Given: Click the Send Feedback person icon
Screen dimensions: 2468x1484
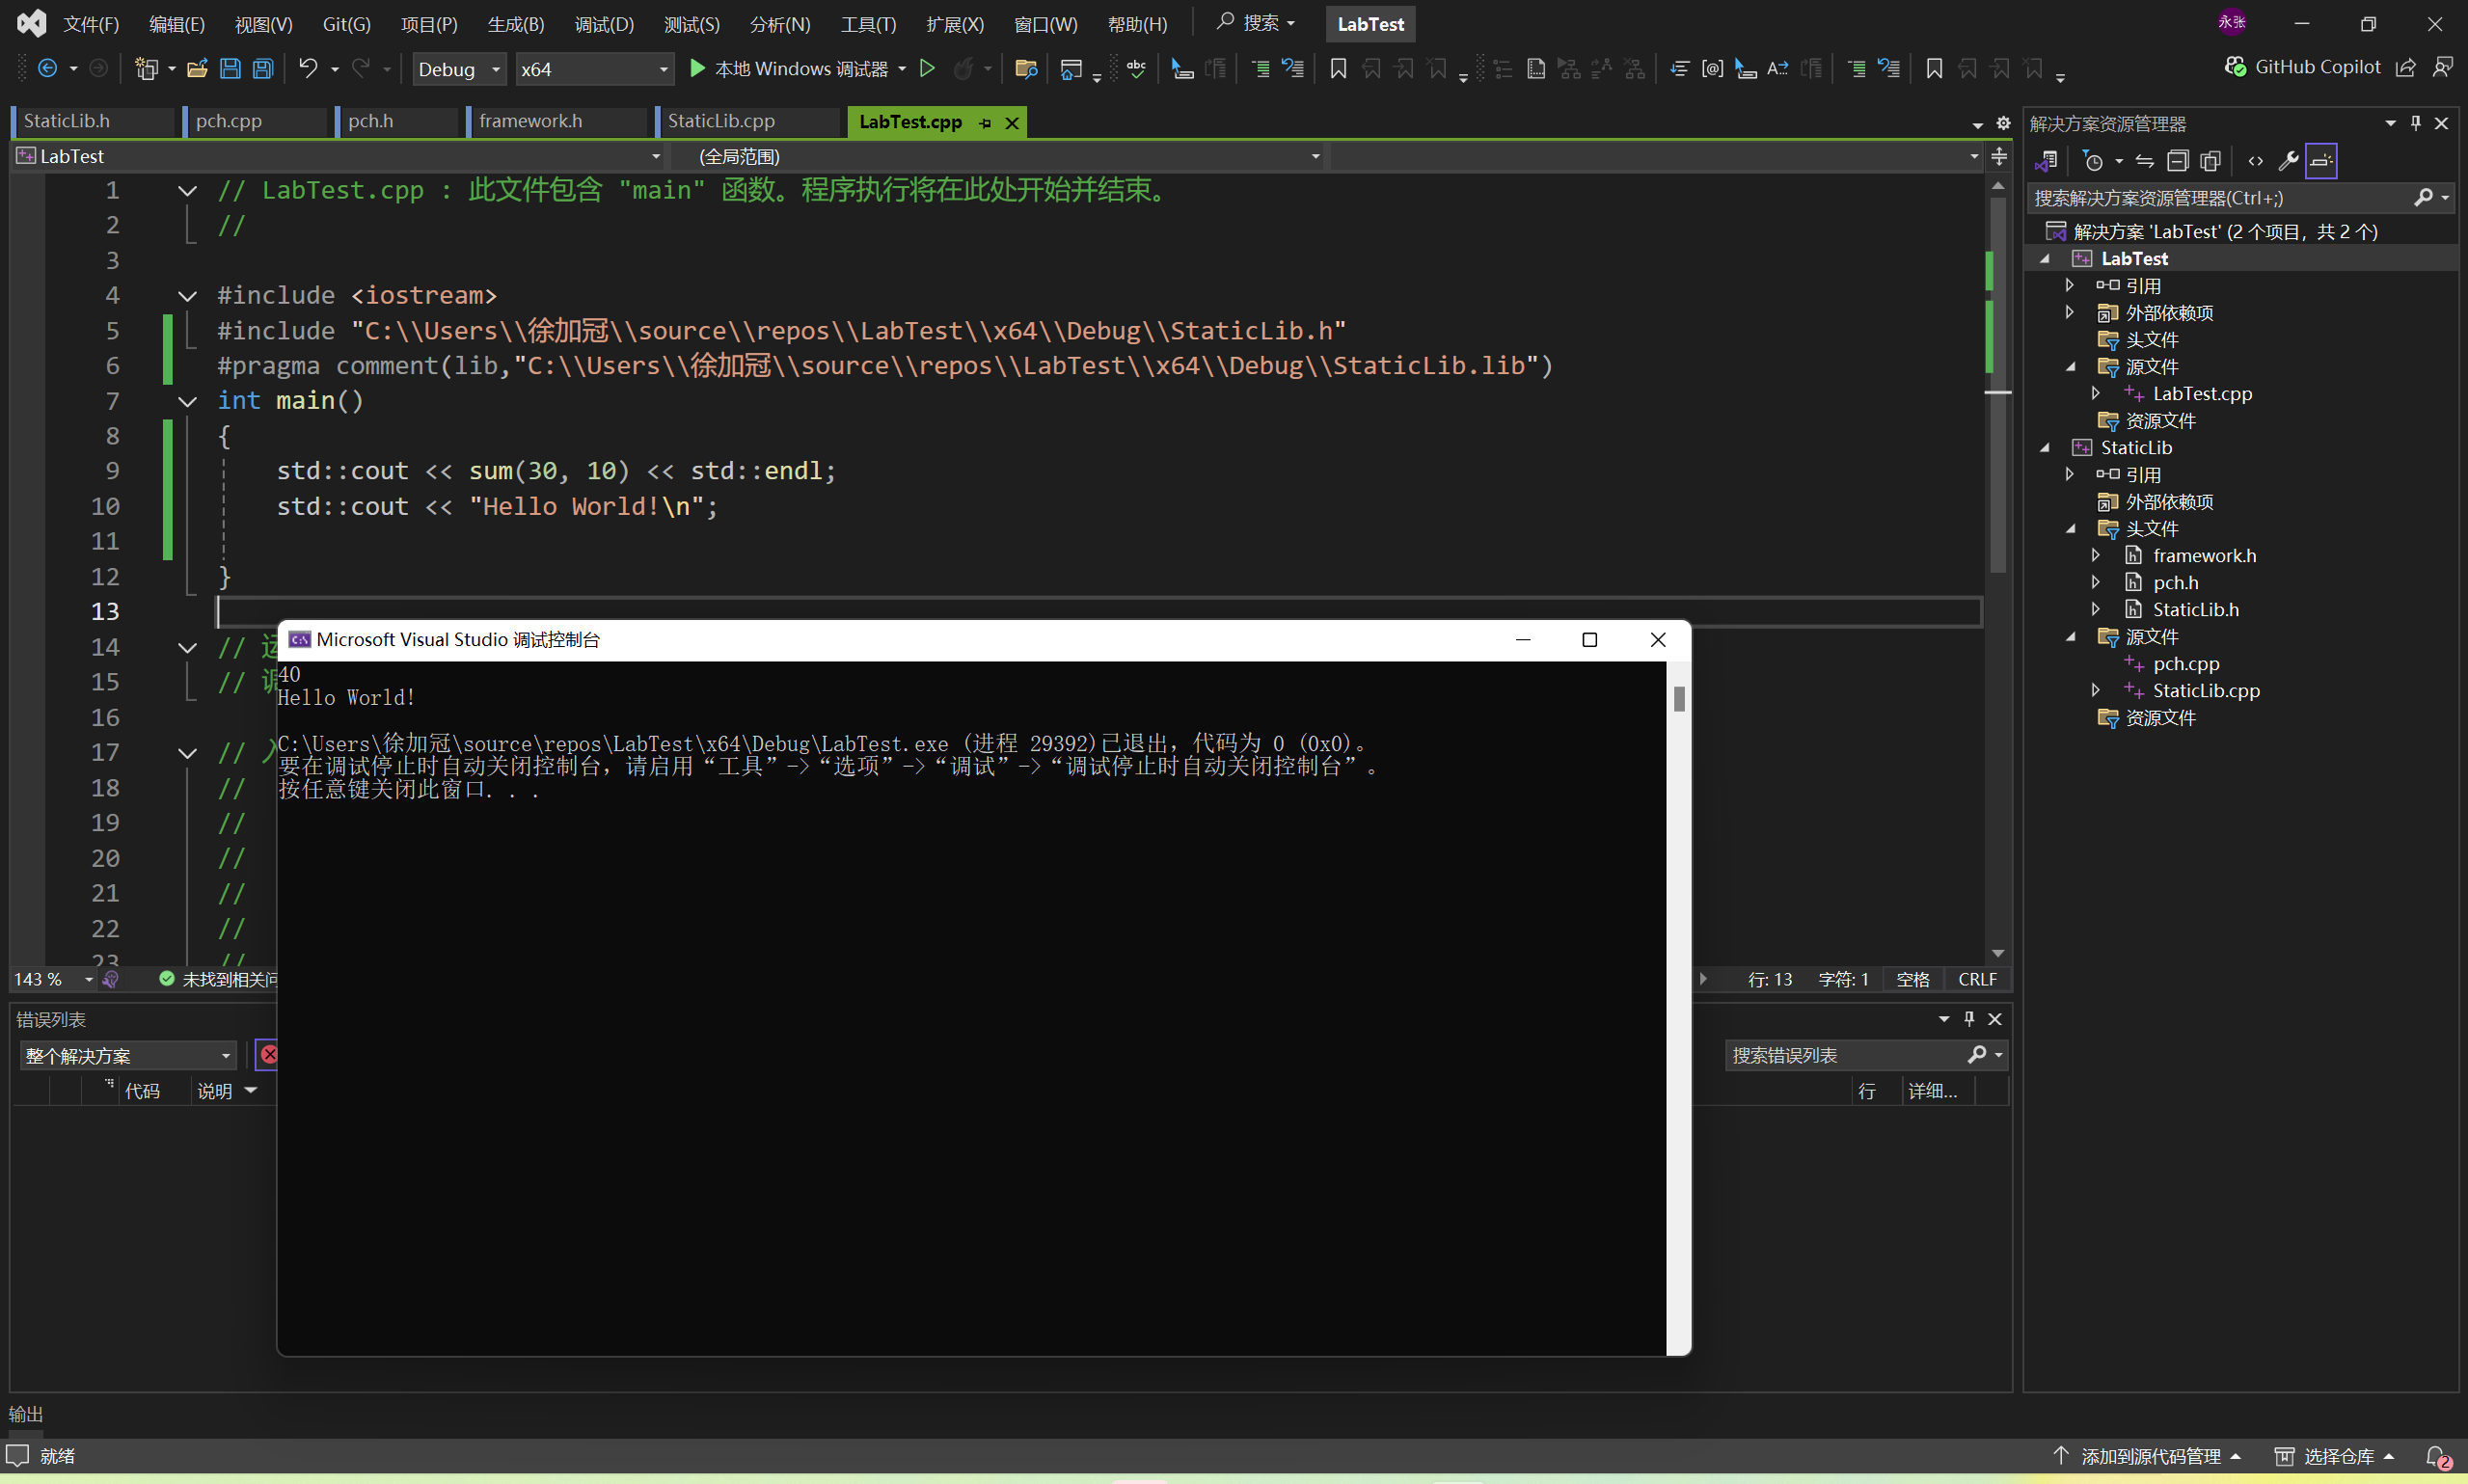Looking at the screenshot, I should [2443, 67].
